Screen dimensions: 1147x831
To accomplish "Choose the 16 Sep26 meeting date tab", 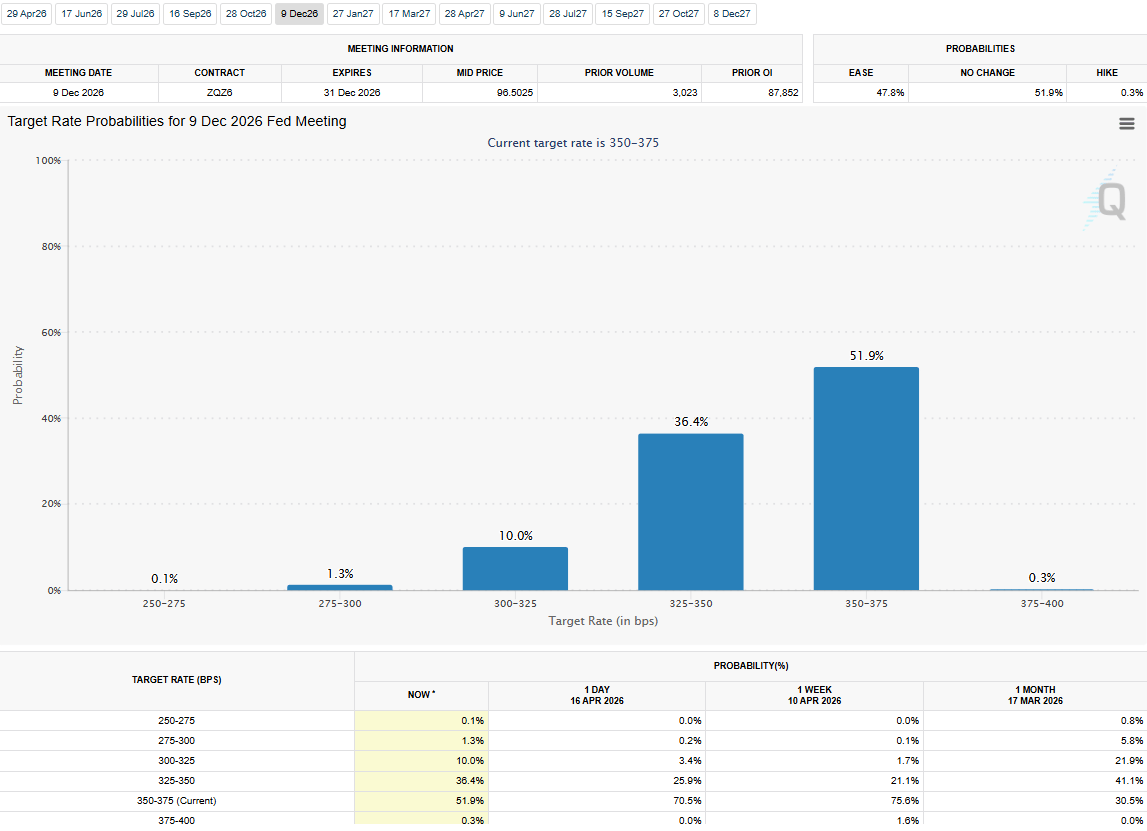I will (x=189, y=14).
